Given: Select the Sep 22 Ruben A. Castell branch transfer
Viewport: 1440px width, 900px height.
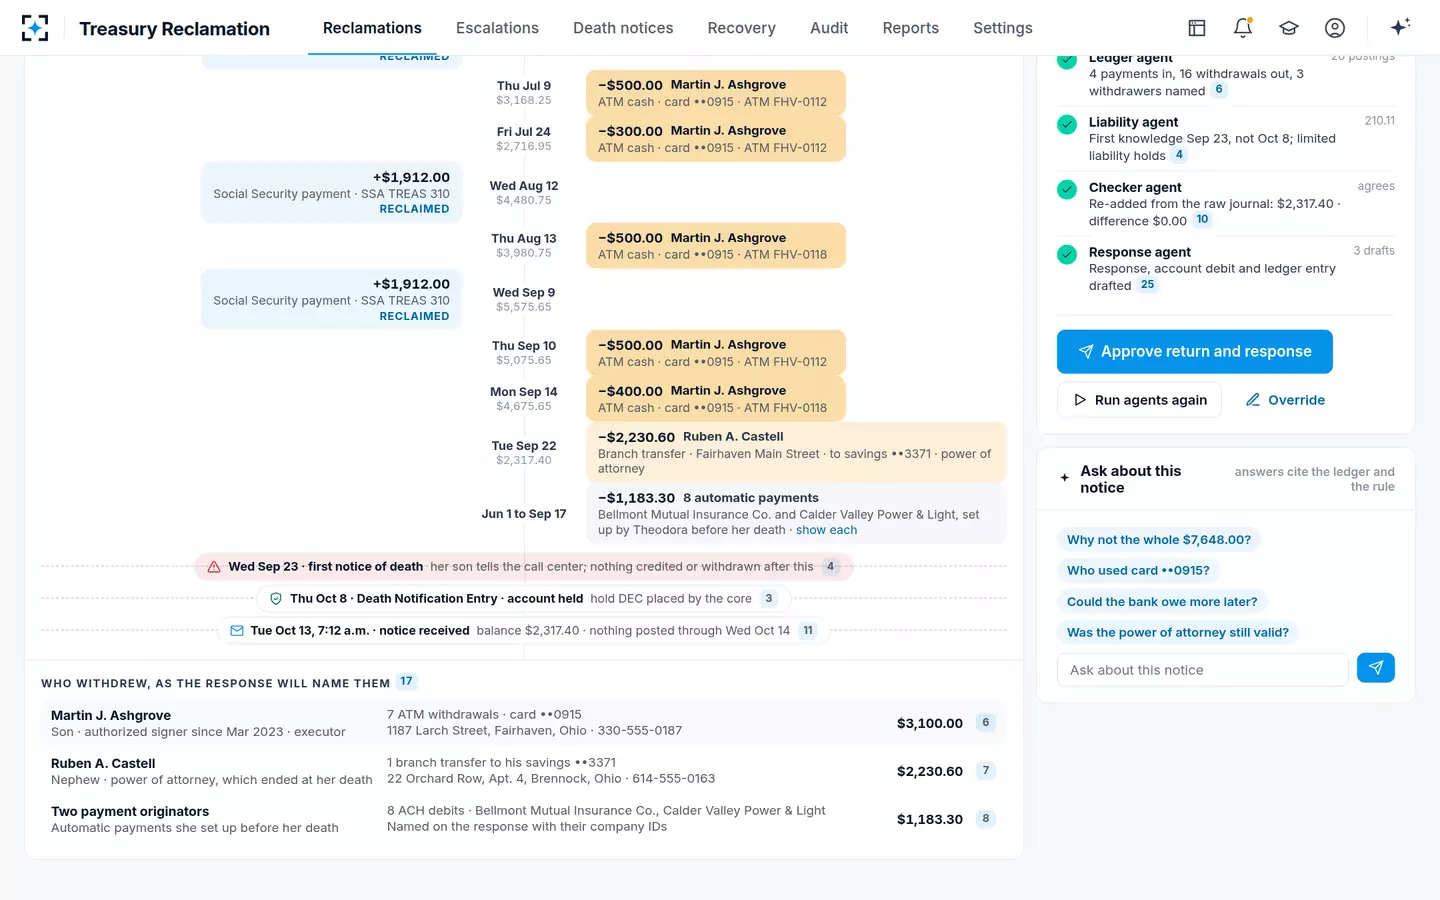Looking at the screenshot, I should (x=796, y=452).
